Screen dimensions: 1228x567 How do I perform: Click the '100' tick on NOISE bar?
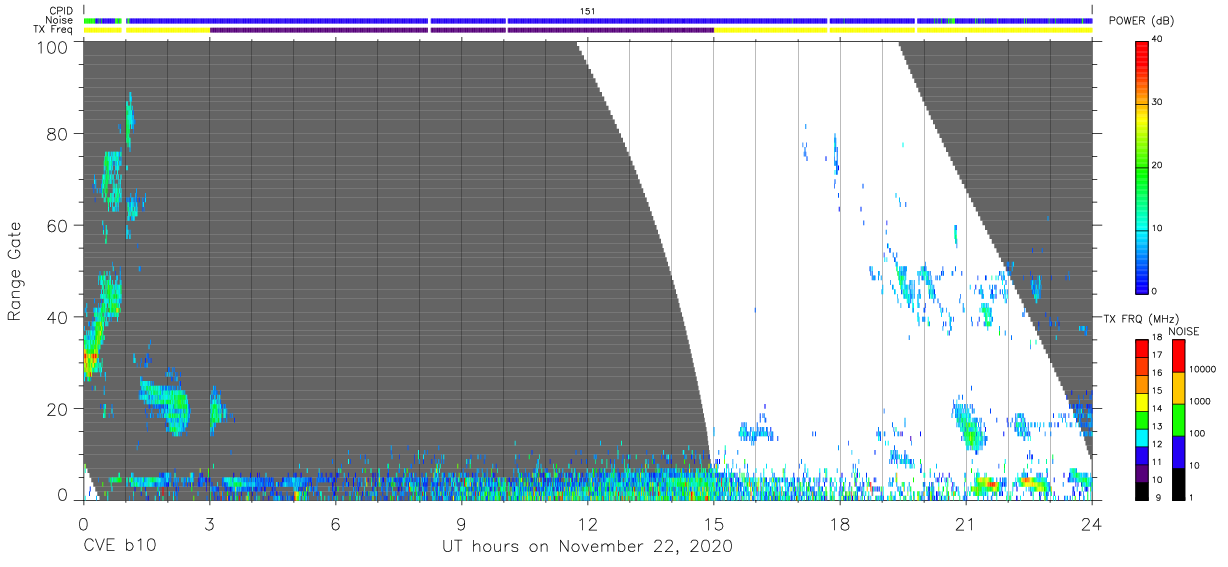click(1198, 433)
